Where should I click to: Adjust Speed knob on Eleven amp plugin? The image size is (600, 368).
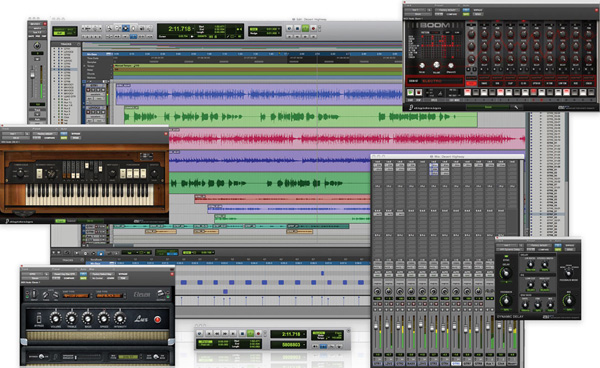[104, 318]
